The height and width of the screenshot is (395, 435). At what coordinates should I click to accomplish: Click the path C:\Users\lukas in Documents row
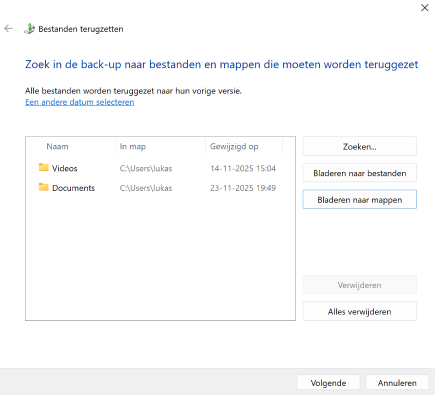pos(146,188)
